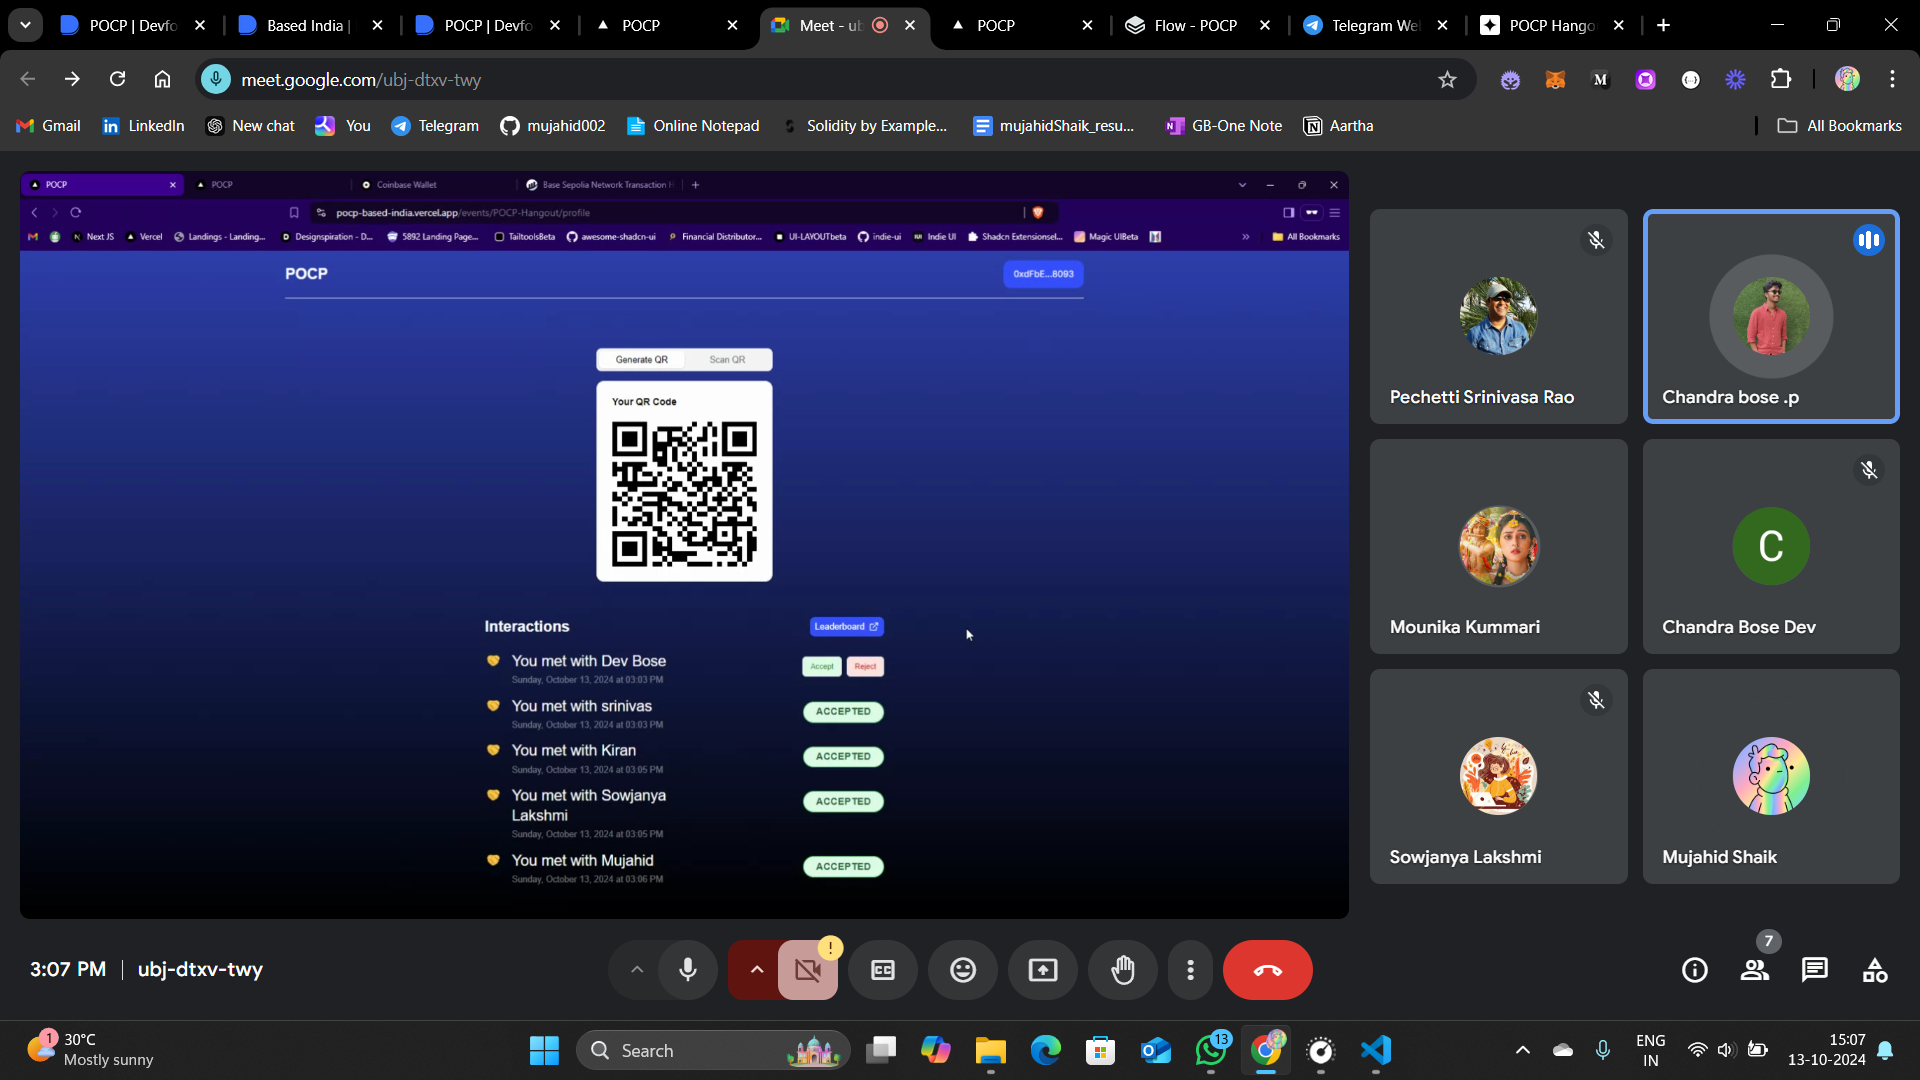The image size is (1920, 1080).
Task: Open the tab search dropdown arrow
Action: click(25, 25)
